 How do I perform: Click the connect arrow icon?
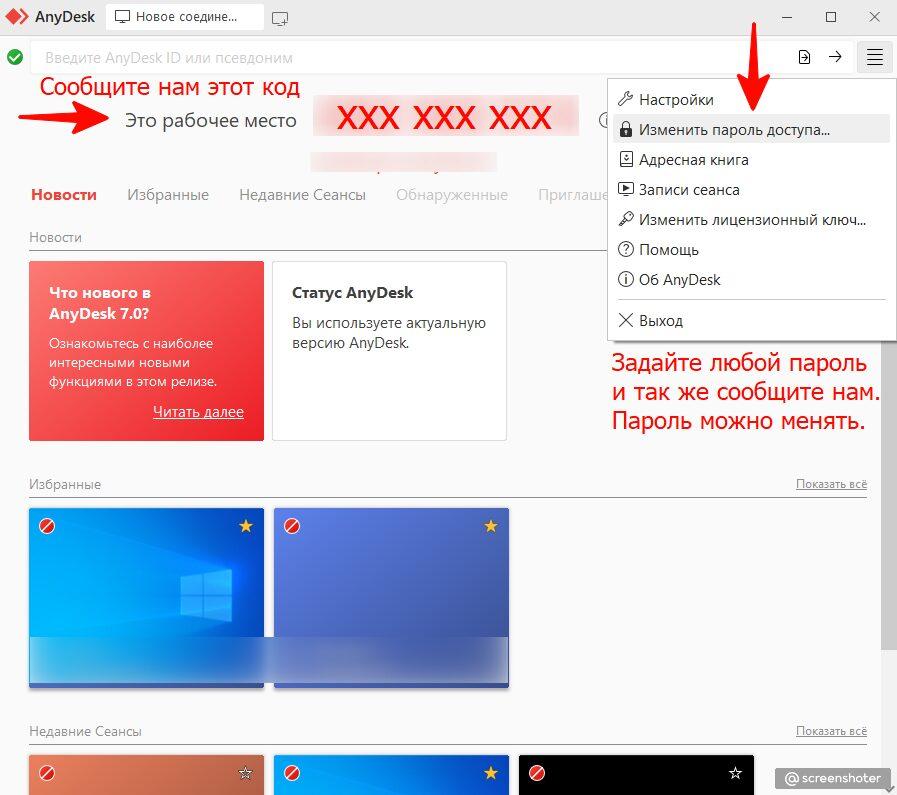(835, 57)
